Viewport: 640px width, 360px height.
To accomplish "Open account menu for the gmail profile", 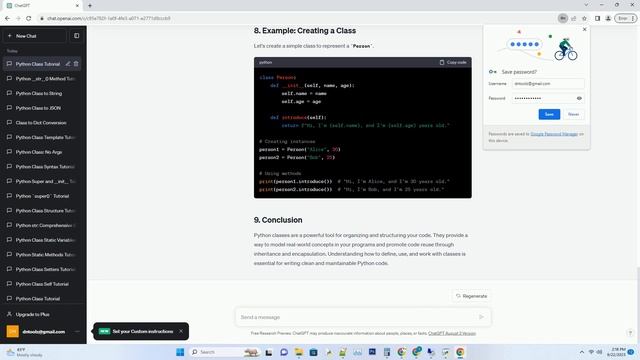I will 42,331.
